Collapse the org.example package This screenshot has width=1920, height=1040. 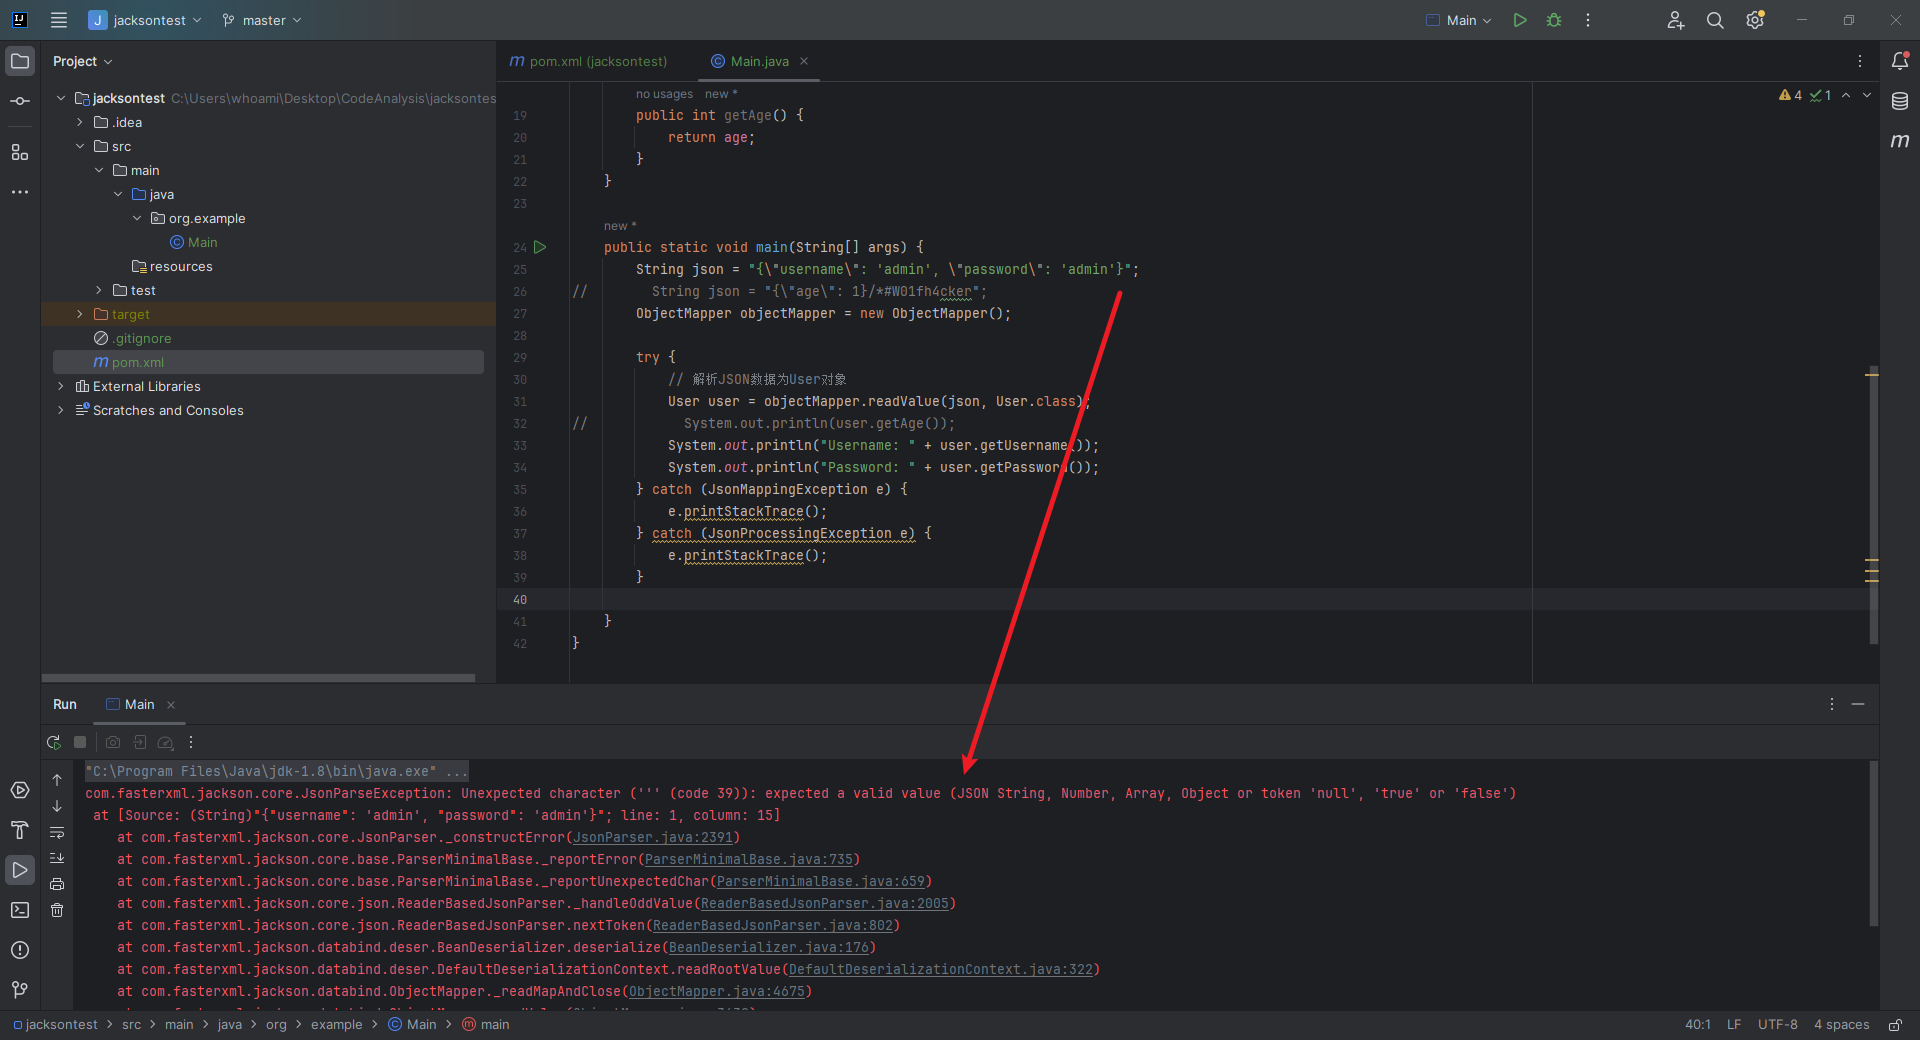pos(137,218)
